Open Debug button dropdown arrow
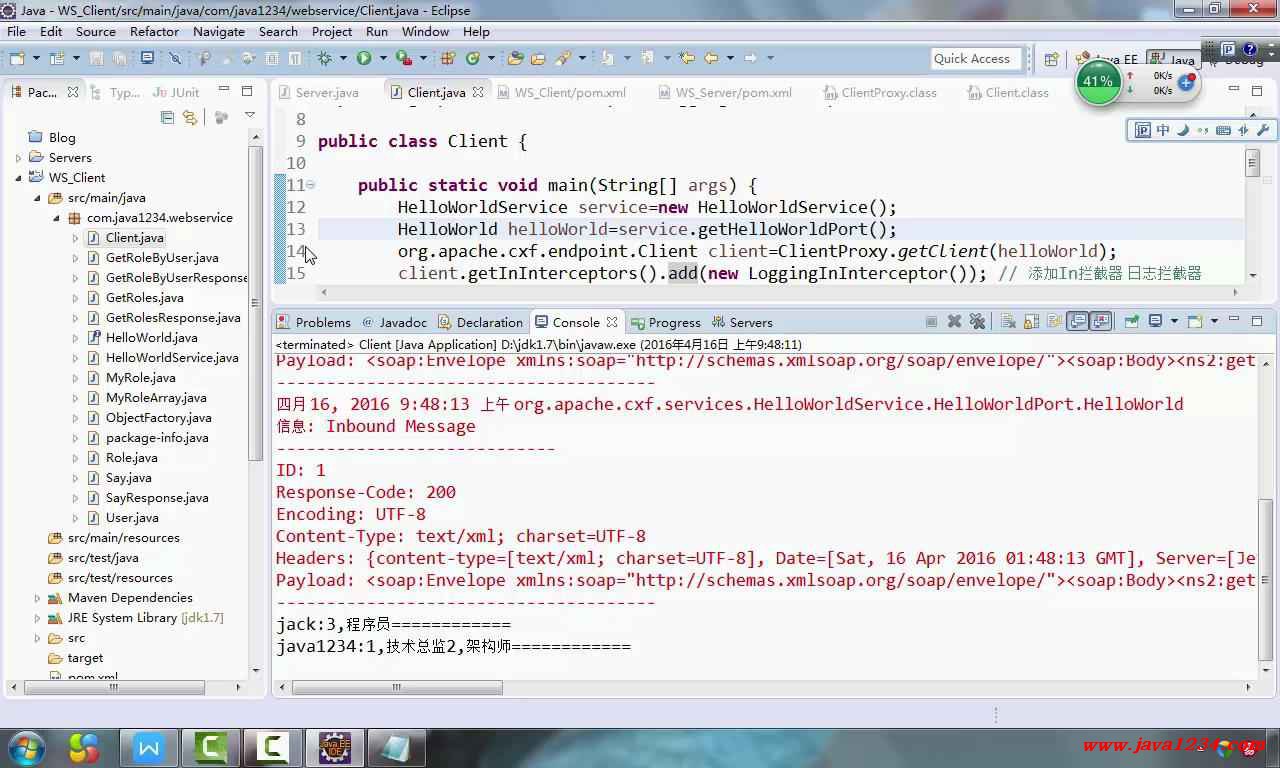 coord(343,58)
